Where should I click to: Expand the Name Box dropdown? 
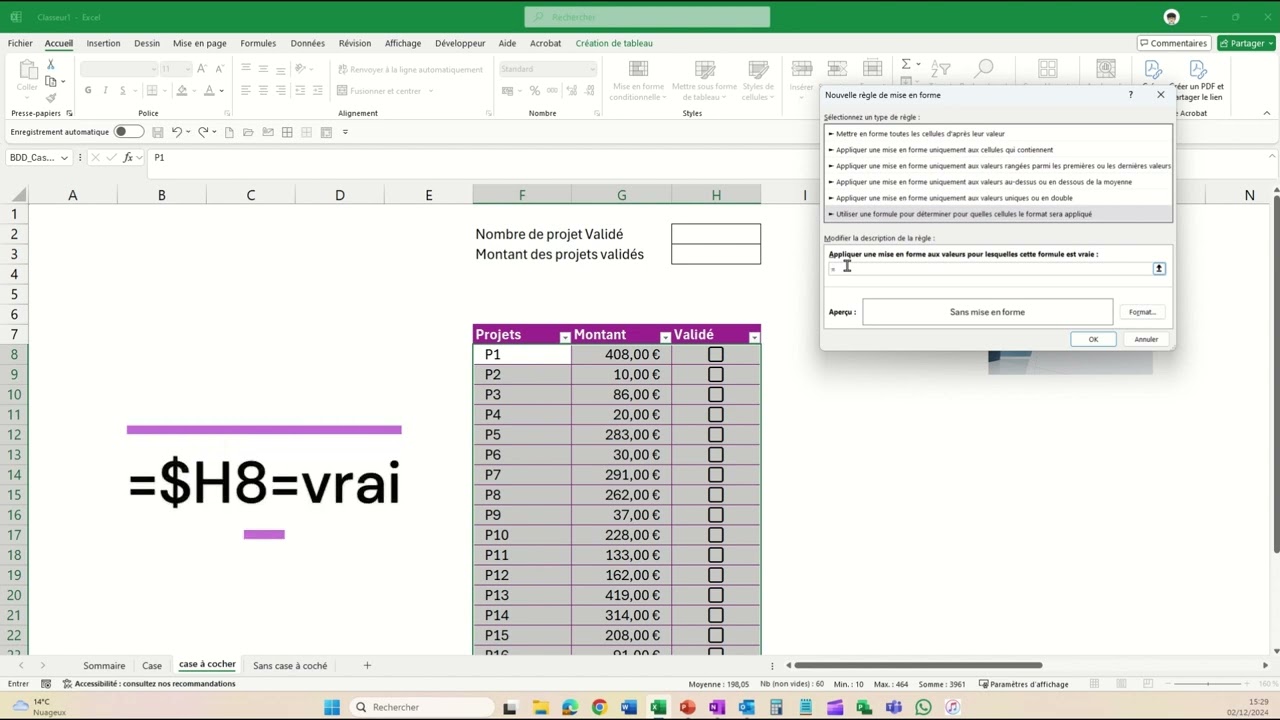click(64, 158)
